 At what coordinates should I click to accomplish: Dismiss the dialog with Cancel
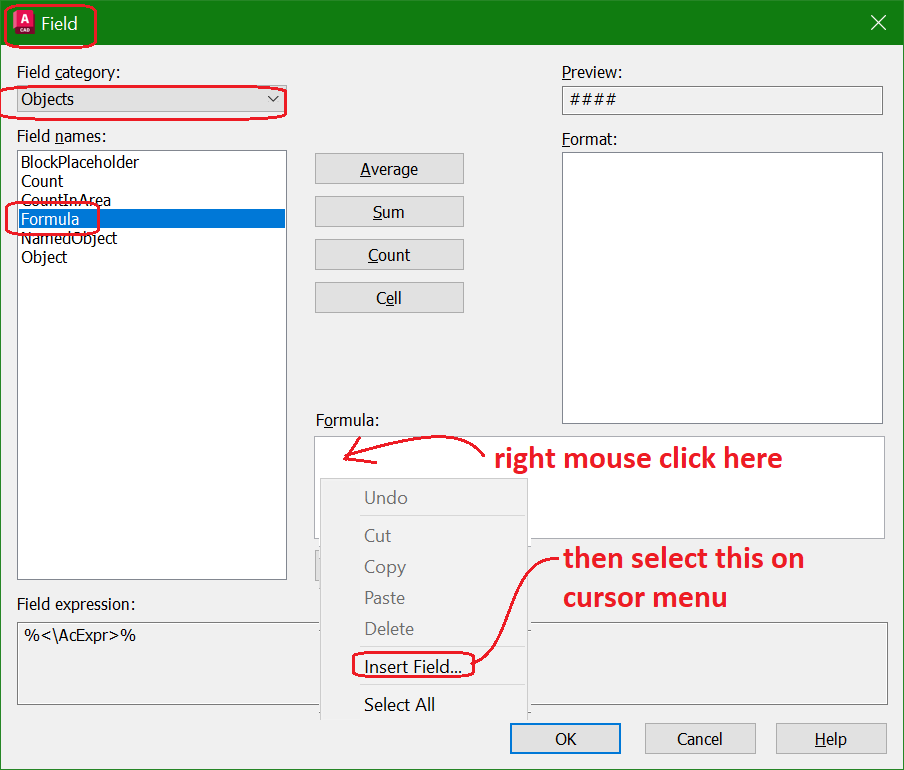(x=700, y=738)
